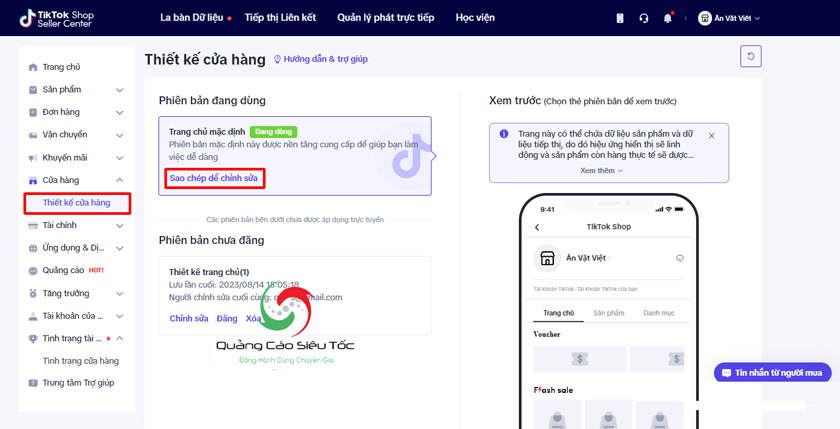
Task: Expand Xem thêm in the notice
Action: 602,171
